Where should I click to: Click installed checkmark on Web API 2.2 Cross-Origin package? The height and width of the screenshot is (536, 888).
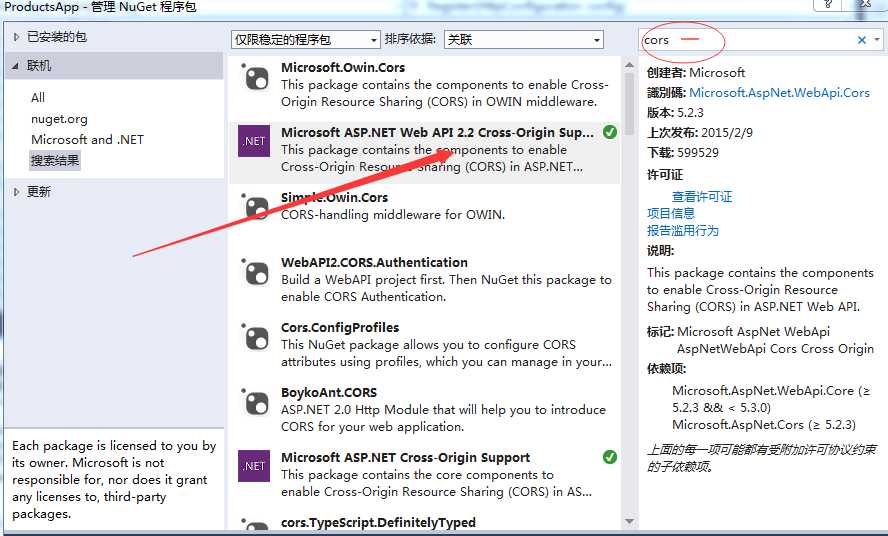(610, 132)
